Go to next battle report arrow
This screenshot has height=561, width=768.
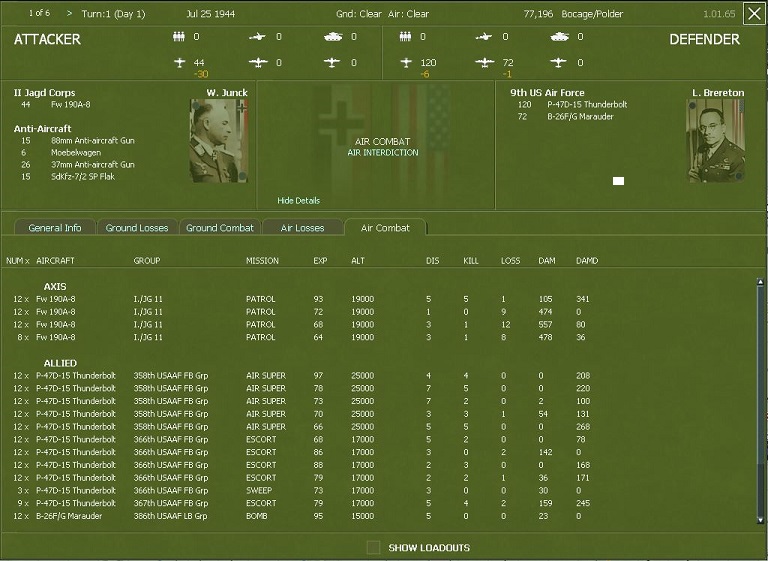[x=69, y=13]
